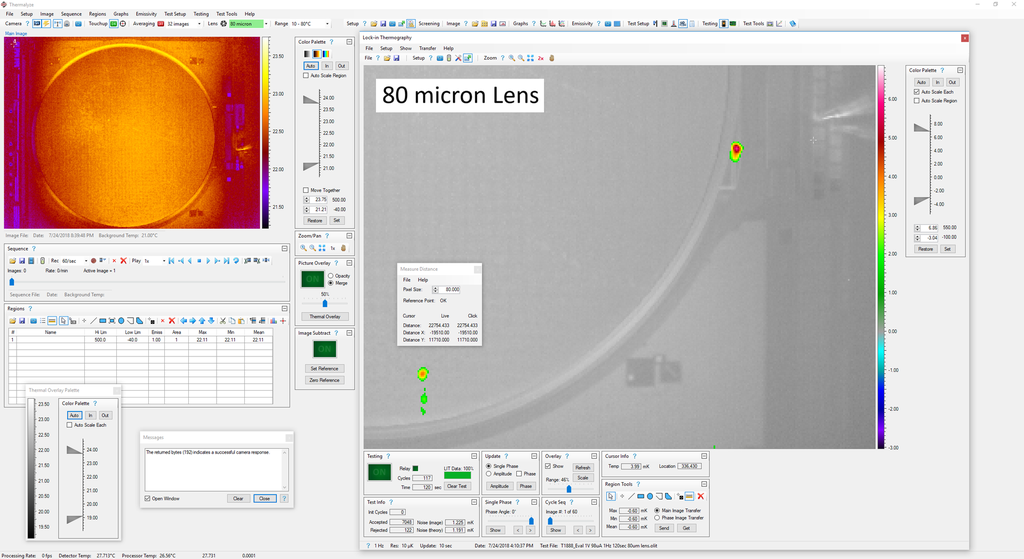Jump to first frame in Sequence playback controls
The height and width of the screenshot is (559, 1024).
pyautogui.click(x=171, y=261)
